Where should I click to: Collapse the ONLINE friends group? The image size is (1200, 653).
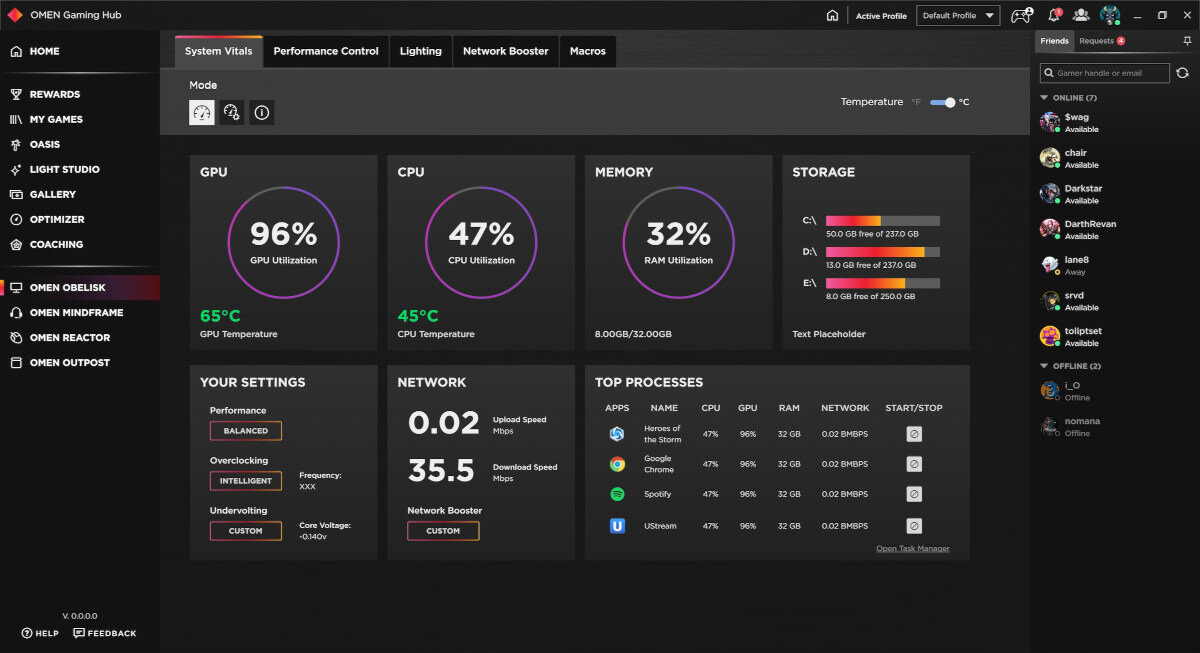point(1045,98)
